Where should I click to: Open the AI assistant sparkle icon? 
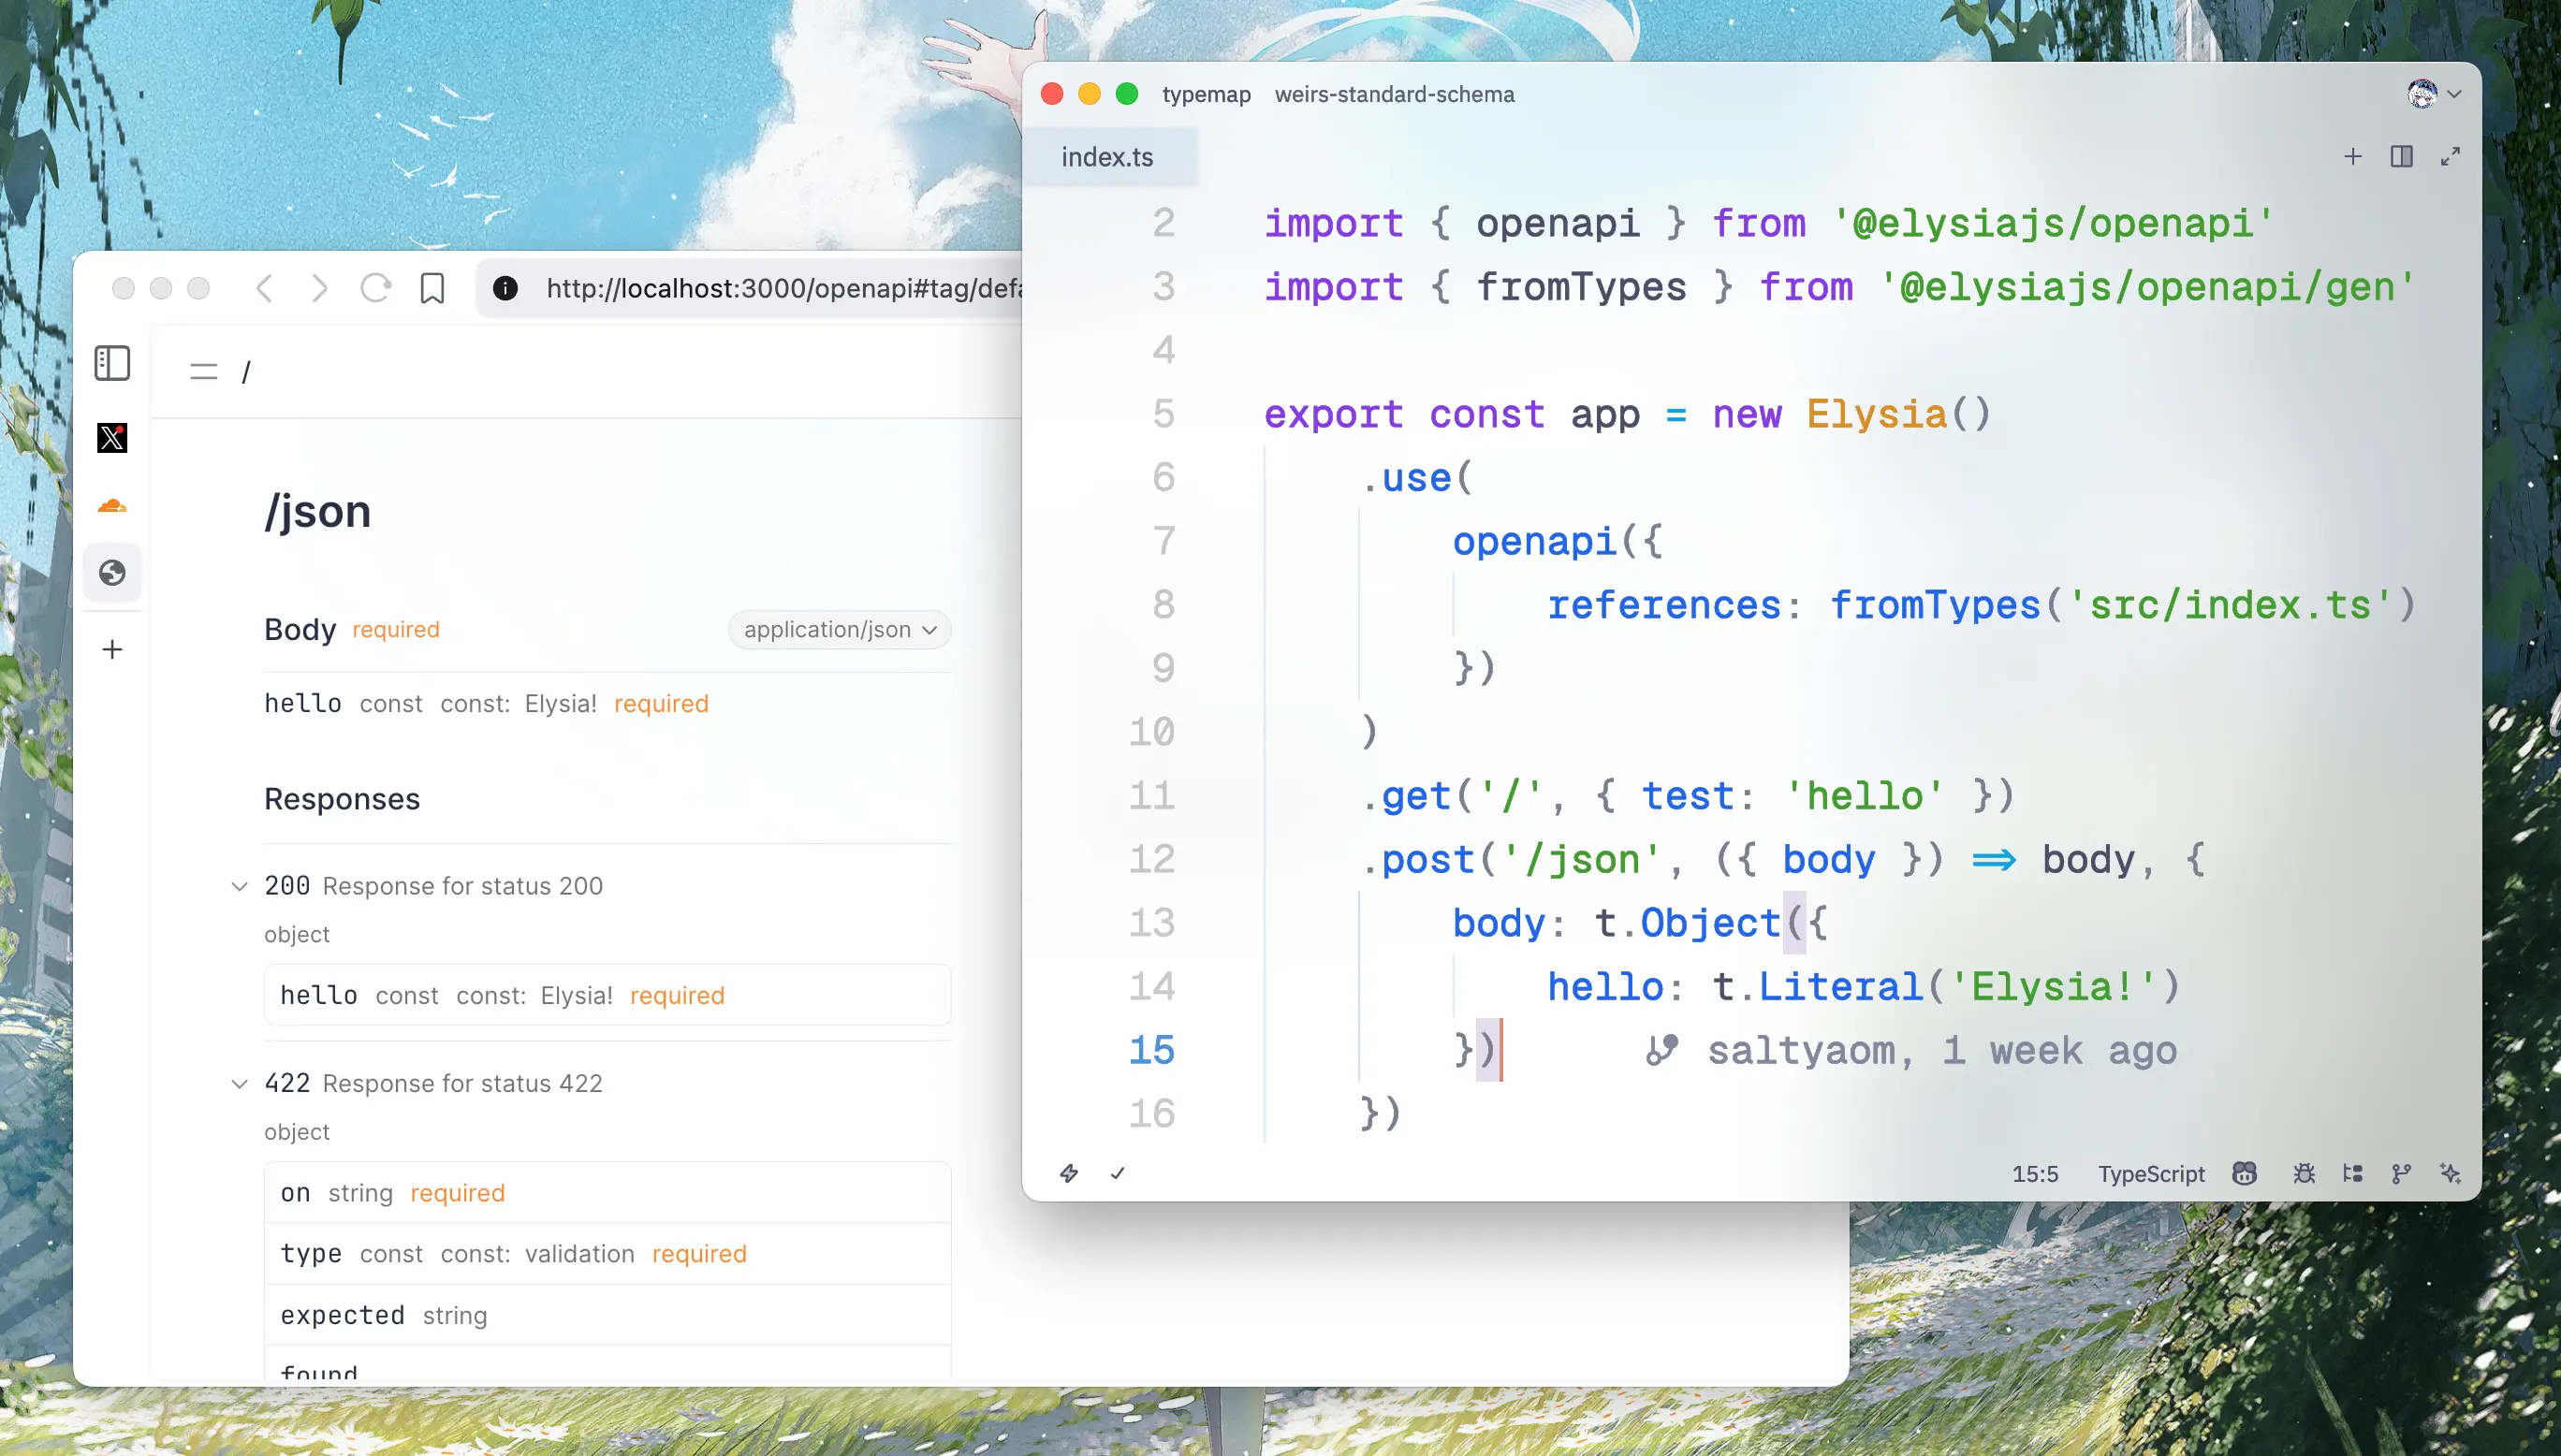click(2449, 1173)
